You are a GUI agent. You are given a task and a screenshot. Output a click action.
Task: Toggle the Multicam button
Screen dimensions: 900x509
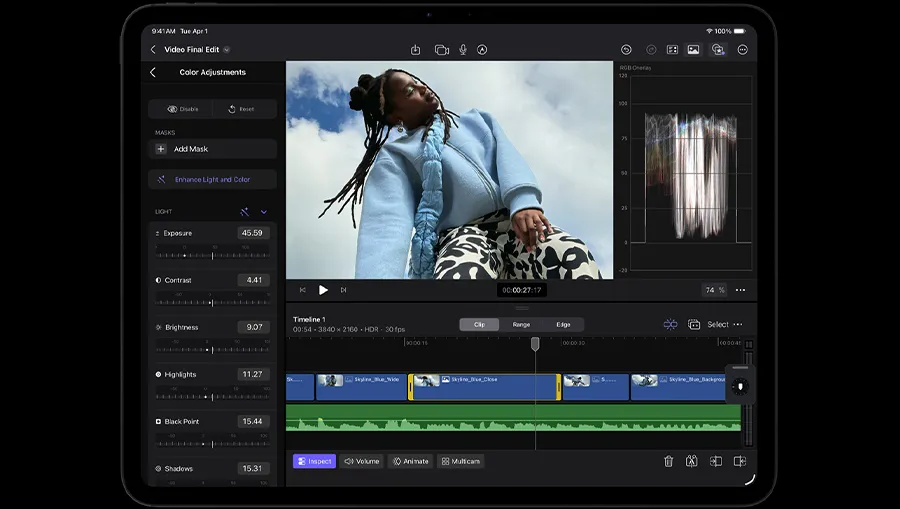tap(461, 461)
